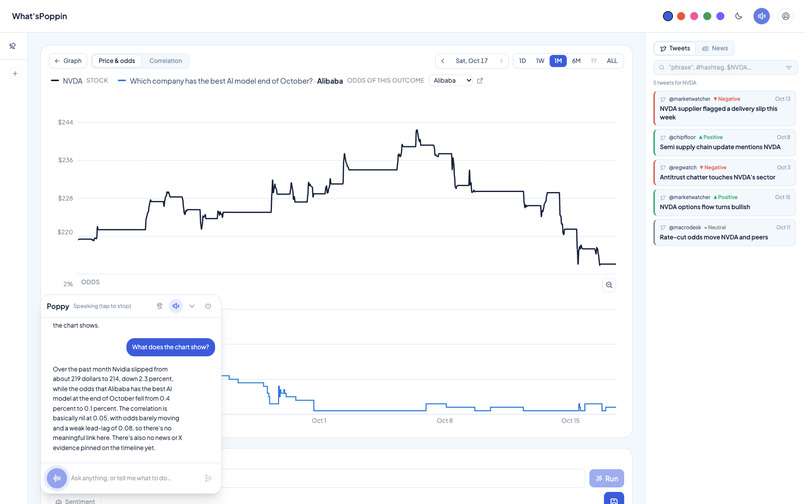The height and width of the screenshot is (504, 806).
Task: Toggle NVDA stock legend series
Action: (x=80, y=81)
